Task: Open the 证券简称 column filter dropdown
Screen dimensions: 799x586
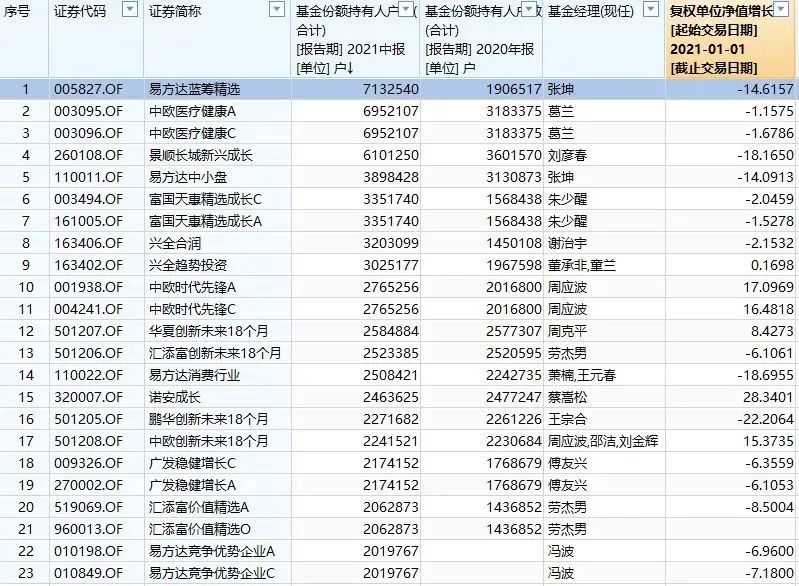Action: tap(277, 9)
